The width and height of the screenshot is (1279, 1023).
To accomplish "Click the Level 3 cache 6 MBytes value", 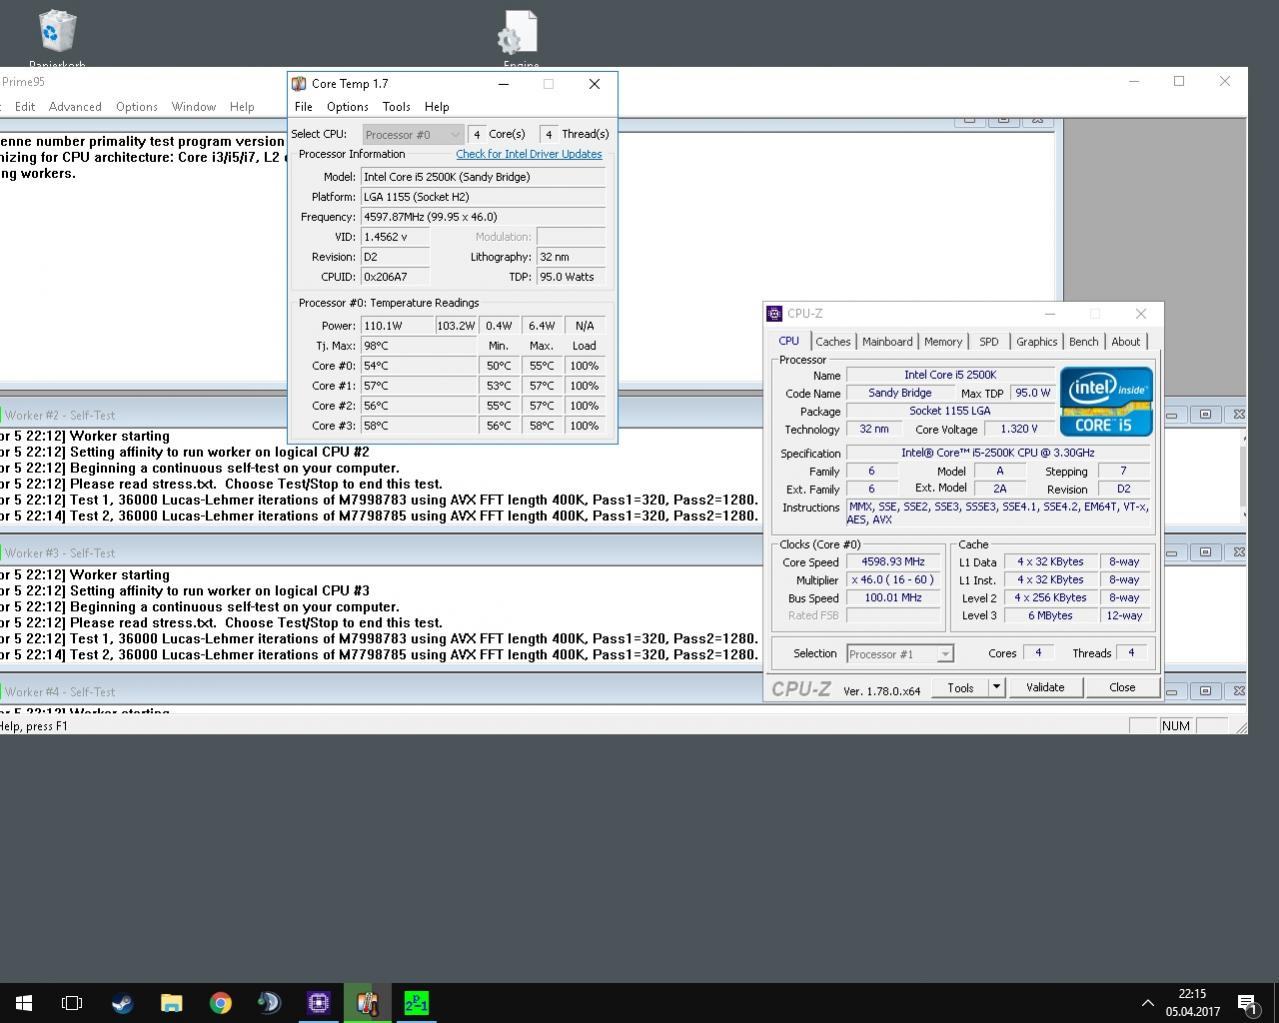I will [1050, 616].
